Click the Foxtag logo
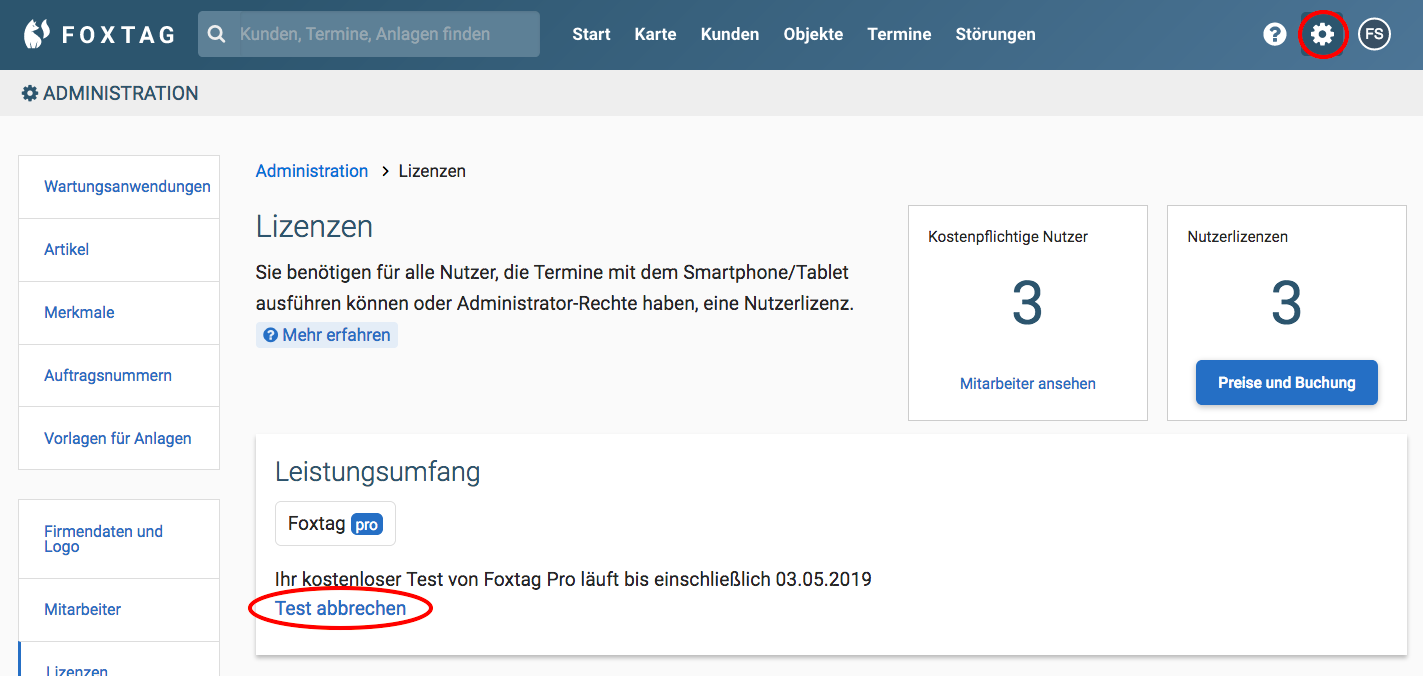Image resolution: width=1423 pixels, height=676 pixels. [x=99, y=34]
